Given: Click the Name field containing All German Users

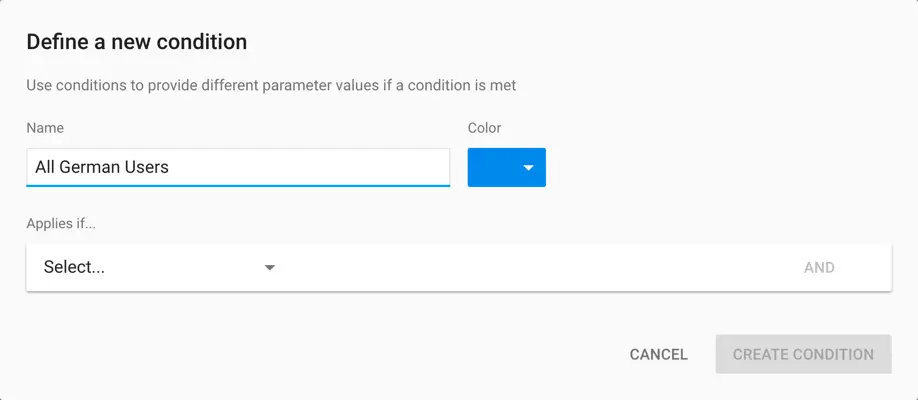Looking at the screenshot, I should 238,167.
